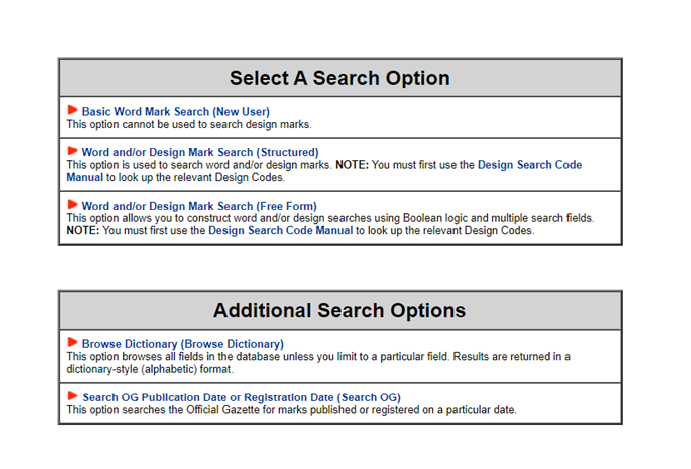Viewport: 691px width, 469px height.
Task: Click the dictionary-style (alphabetic) format description
Action: [150, 369]
